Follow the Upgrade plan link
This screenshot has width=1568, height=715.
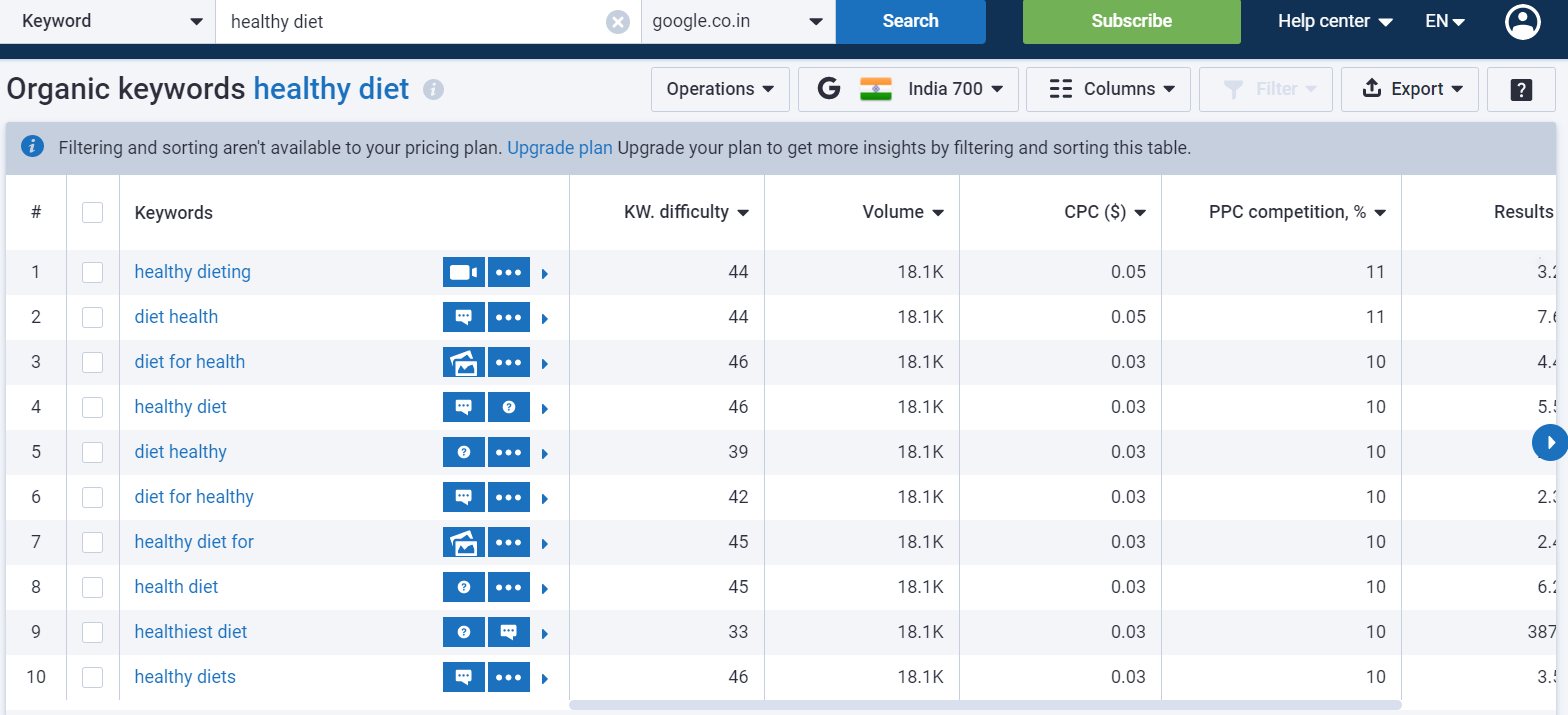tap(559, 148)
